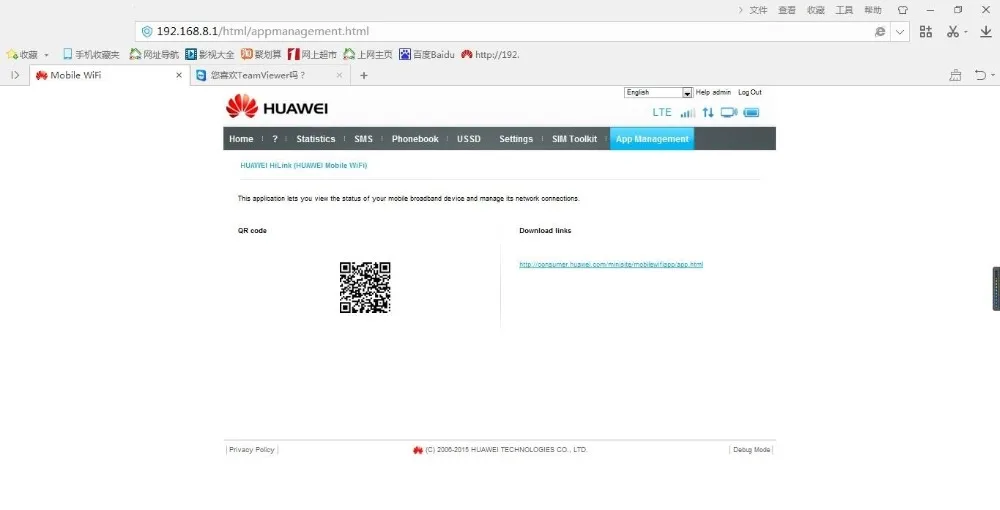Click the scissors screenshot tool icon
The width and height of the screenshot is (1000, 510).
[953, 31]
